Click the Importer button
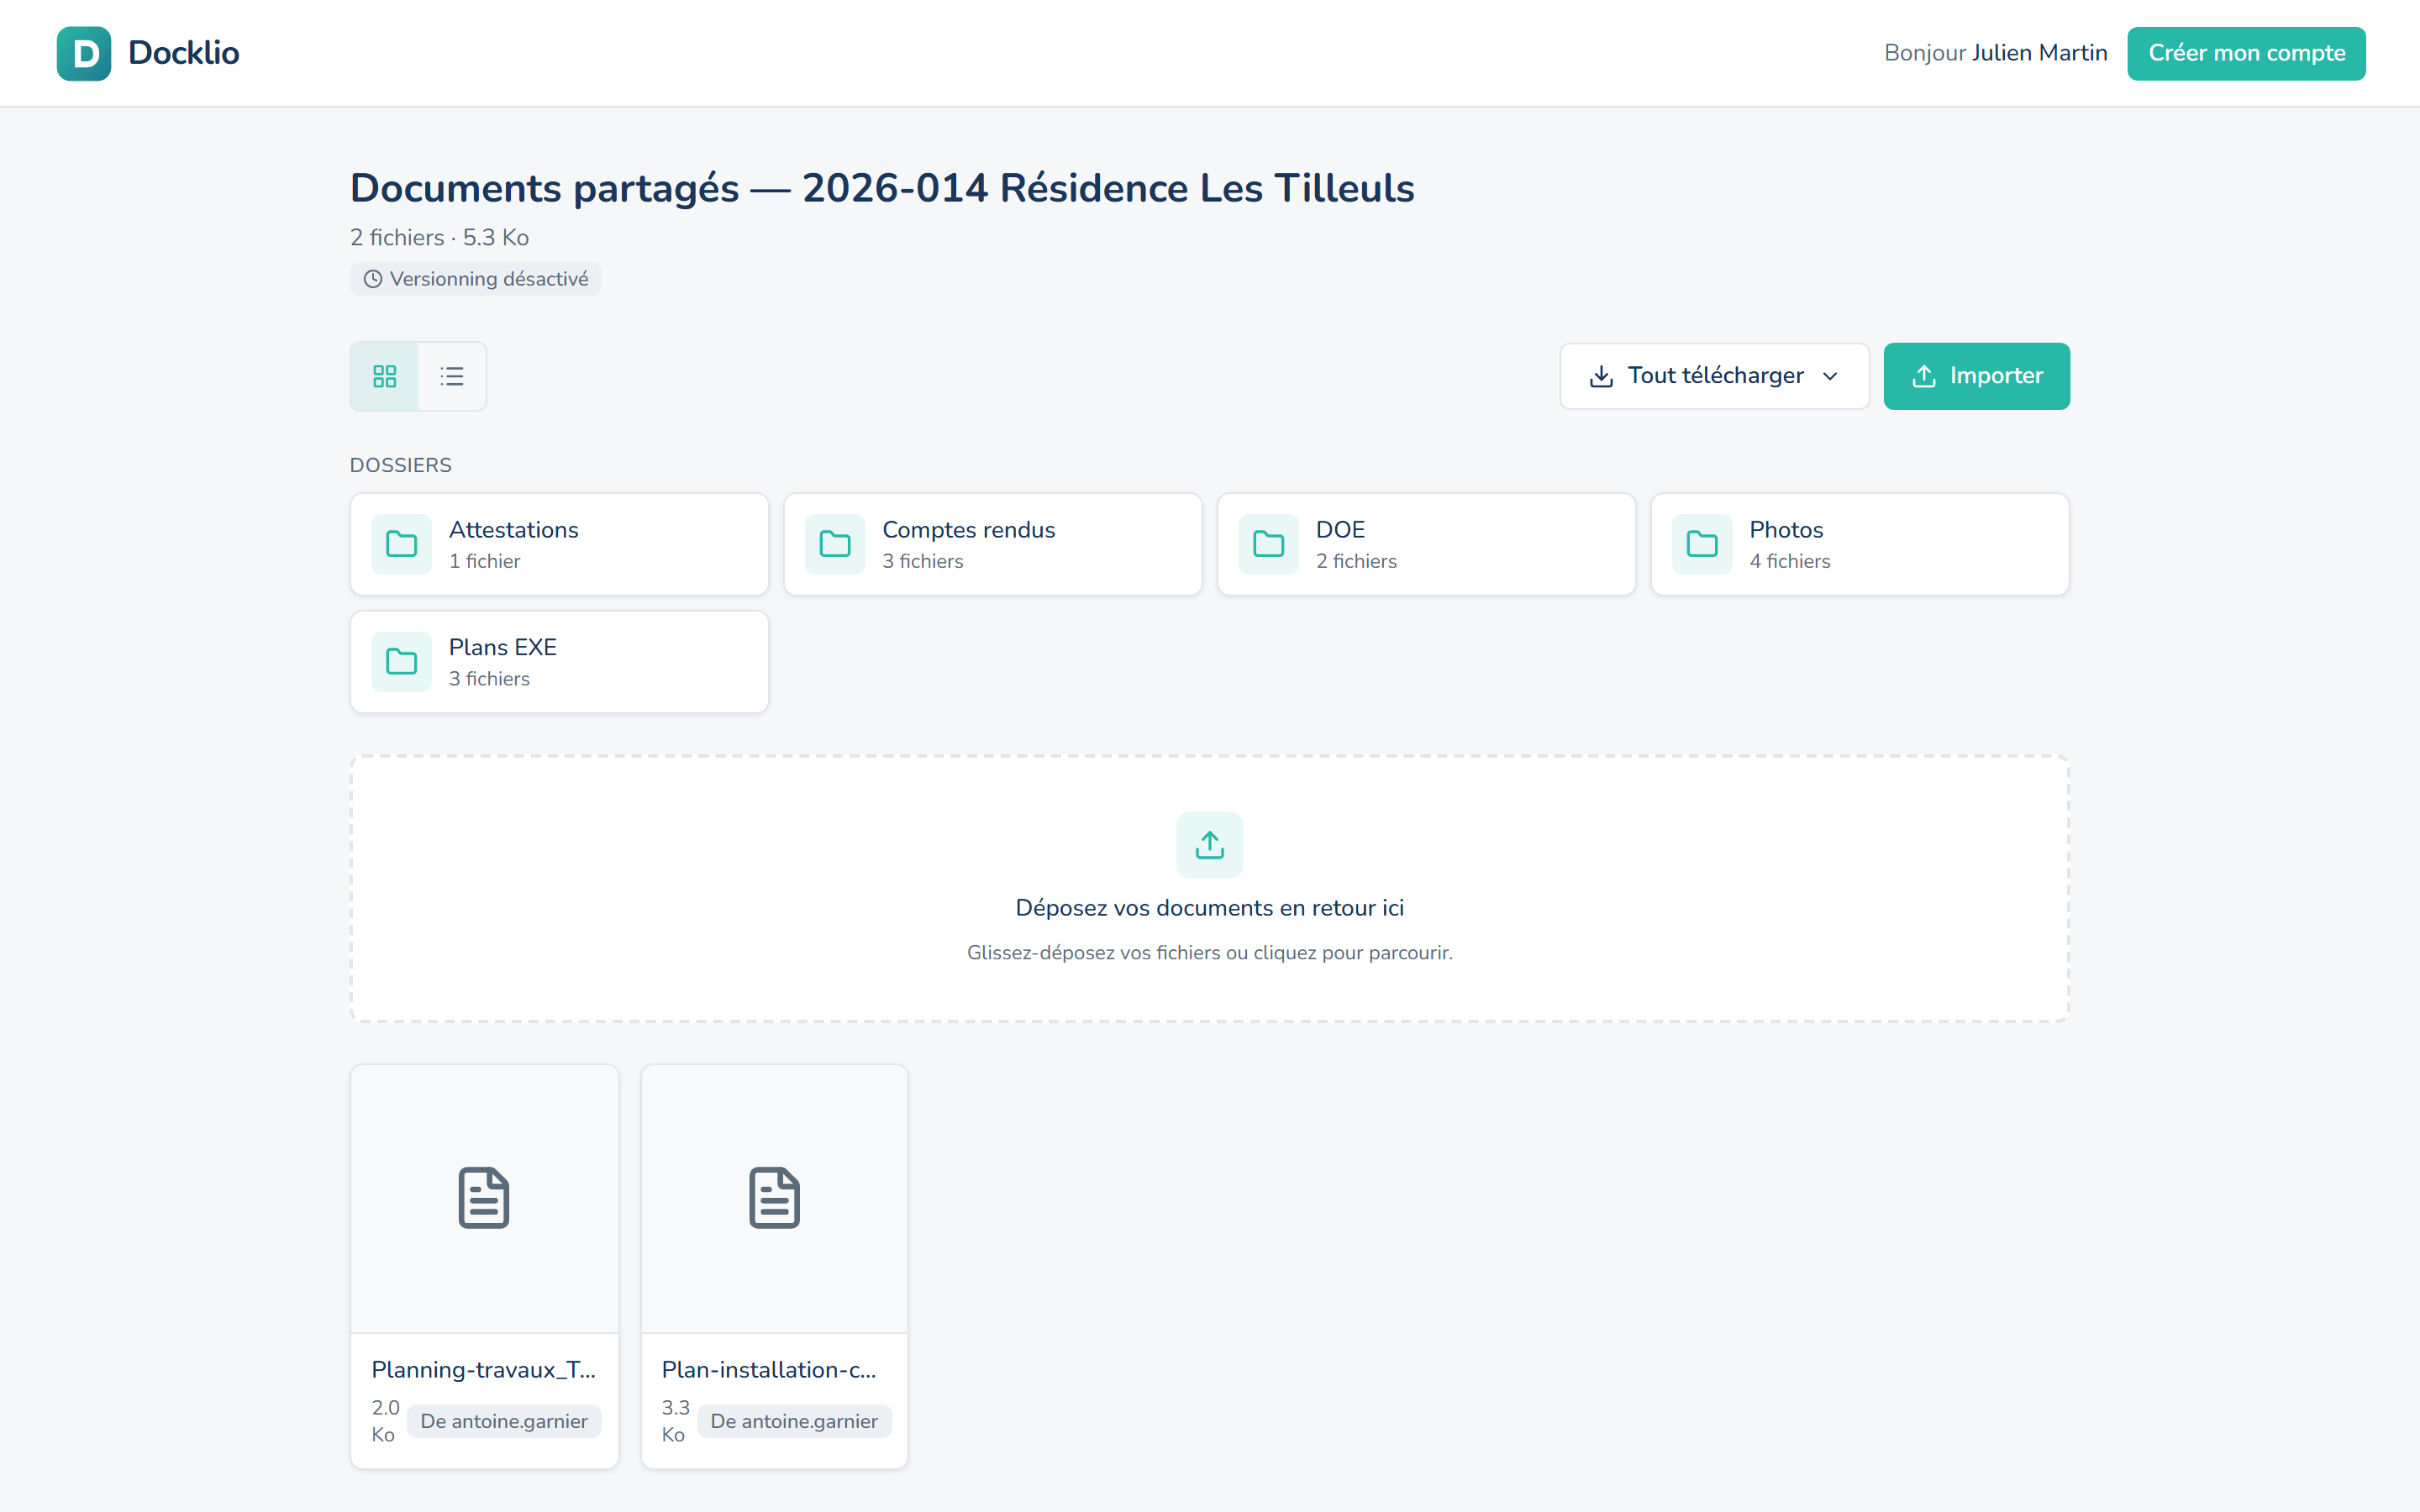Image resolution: width=2420 pixels, height=1512 pixels. (1976, 376)
